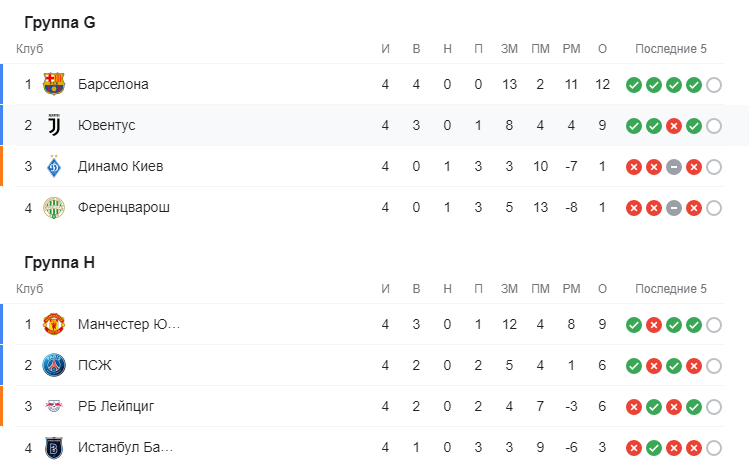Click the Dynamo Kyiv crest icon
This screenshot has height=468, width=749.
tap(54, 166)
